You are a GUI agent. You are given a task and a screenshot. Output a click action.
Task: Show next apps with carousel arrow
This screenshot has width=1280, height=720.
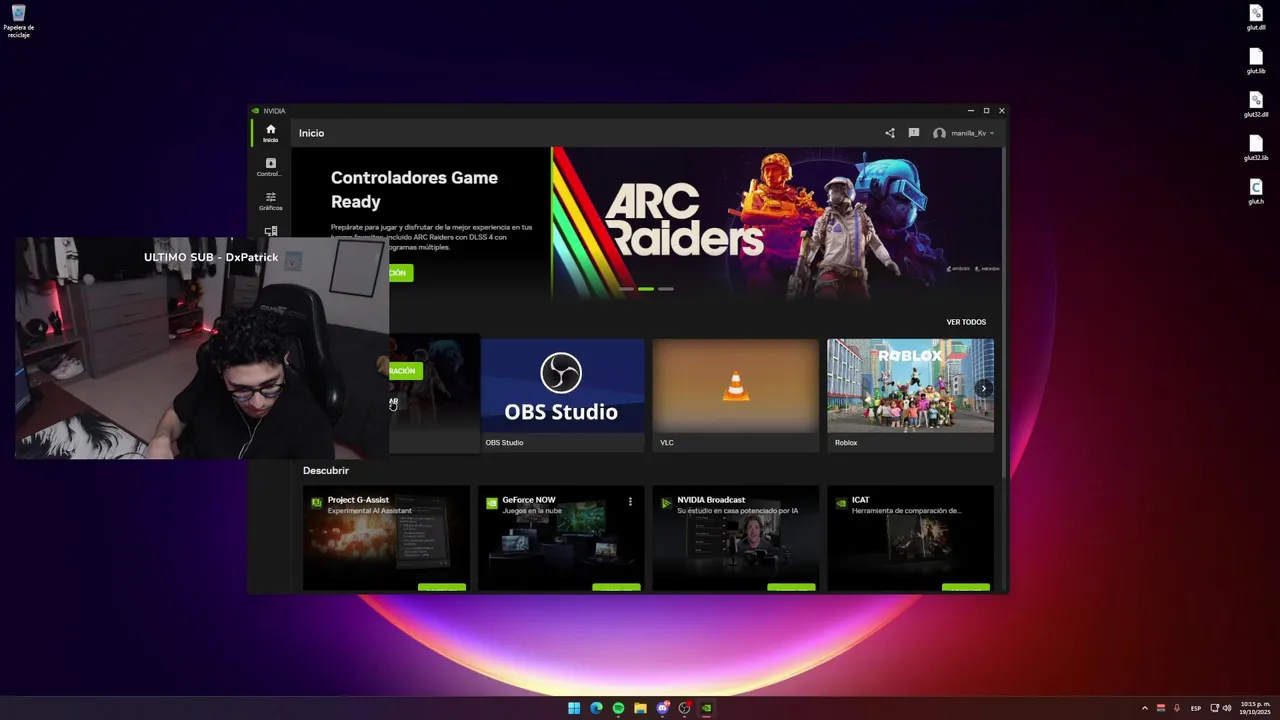[984, 388]
